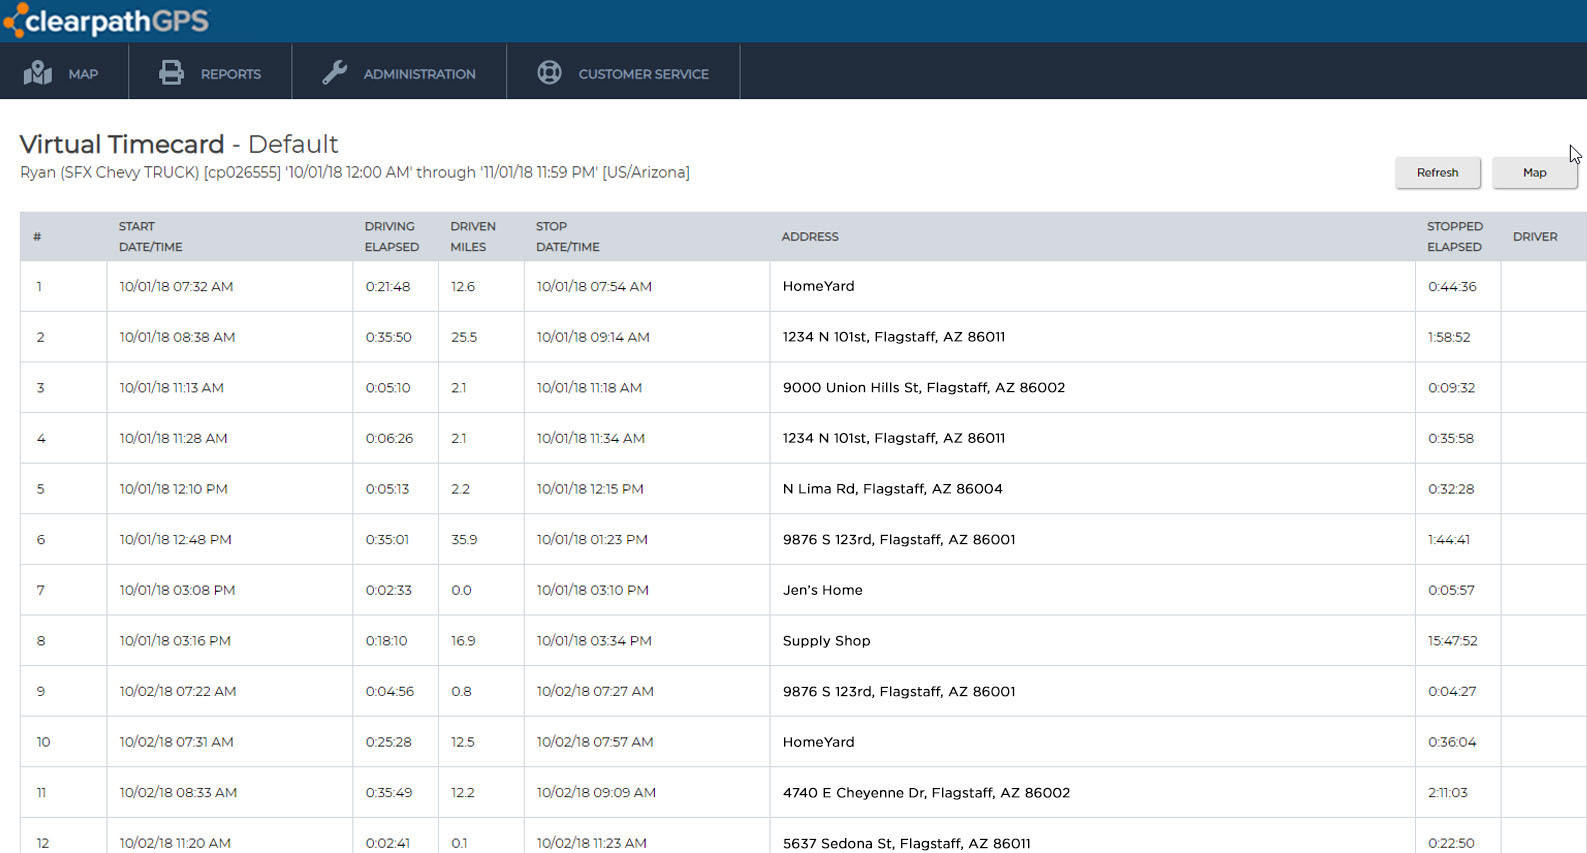Click the lifebuoy Customer Service icon

(x=549, y=73)
